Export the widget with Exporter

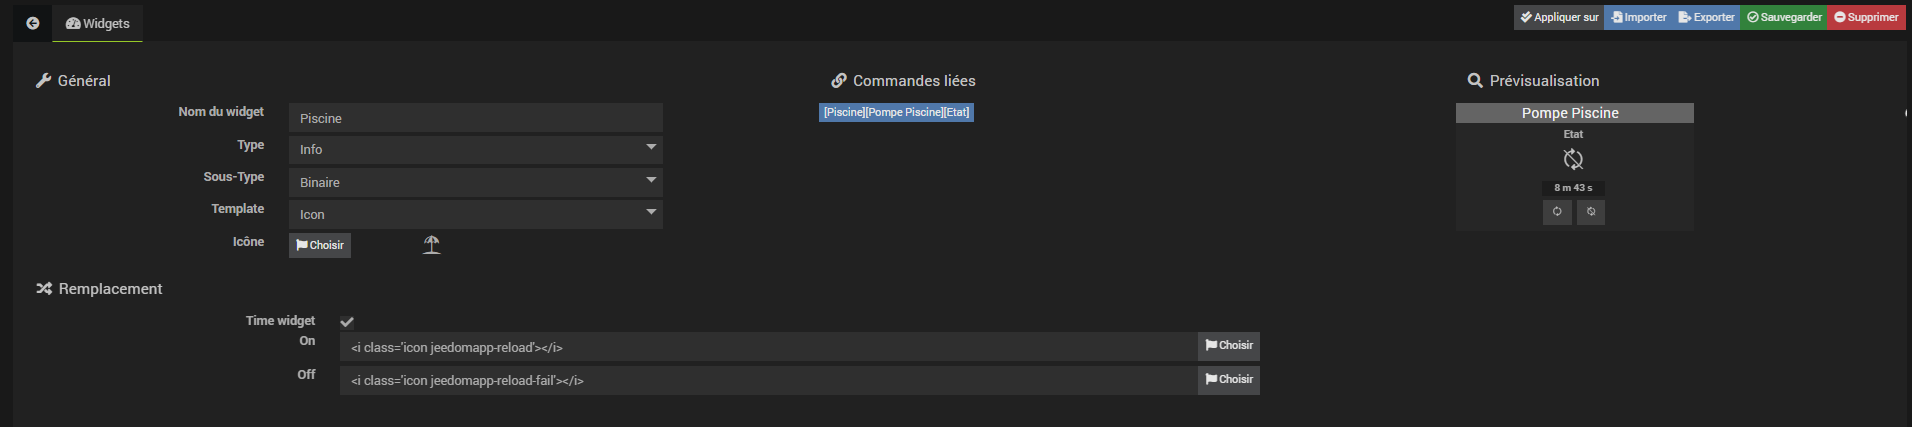tap(1706, 17)
